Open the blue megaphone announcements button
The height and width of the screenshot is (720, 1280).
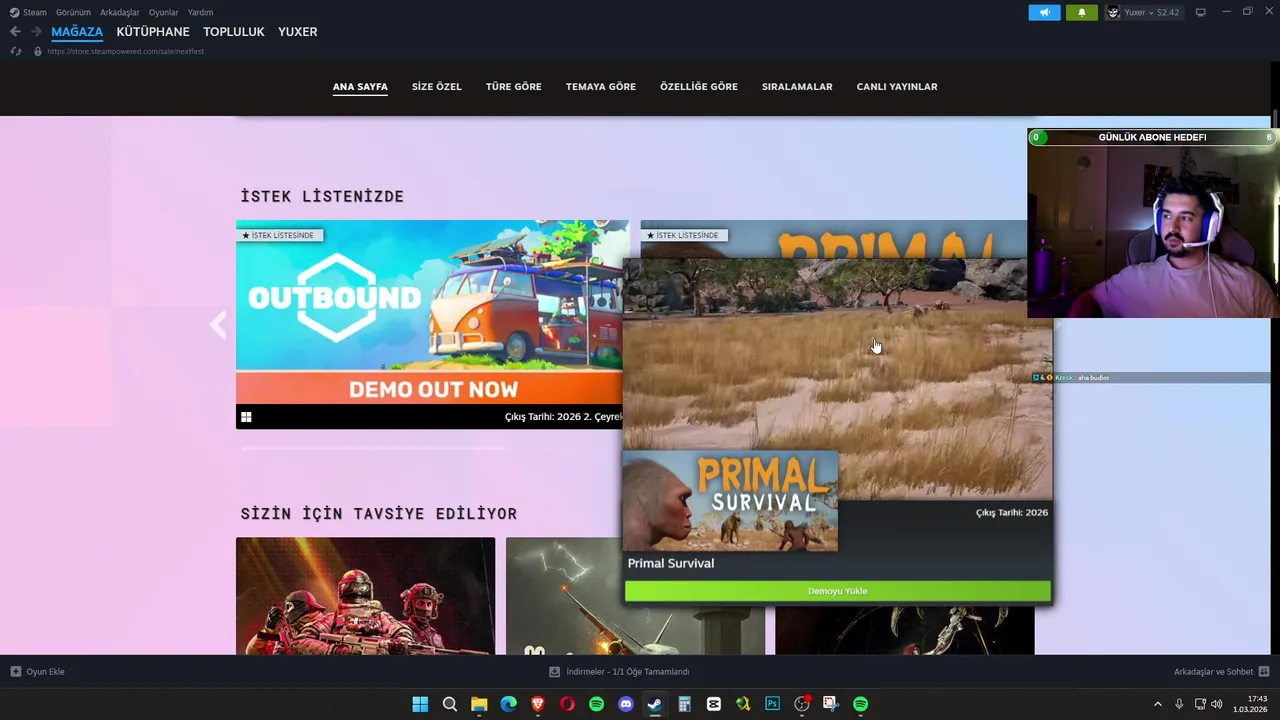click(1044, 12)
